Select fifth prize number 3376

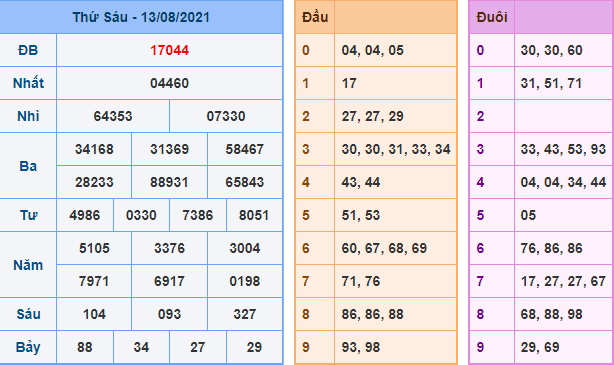(170, 248)
